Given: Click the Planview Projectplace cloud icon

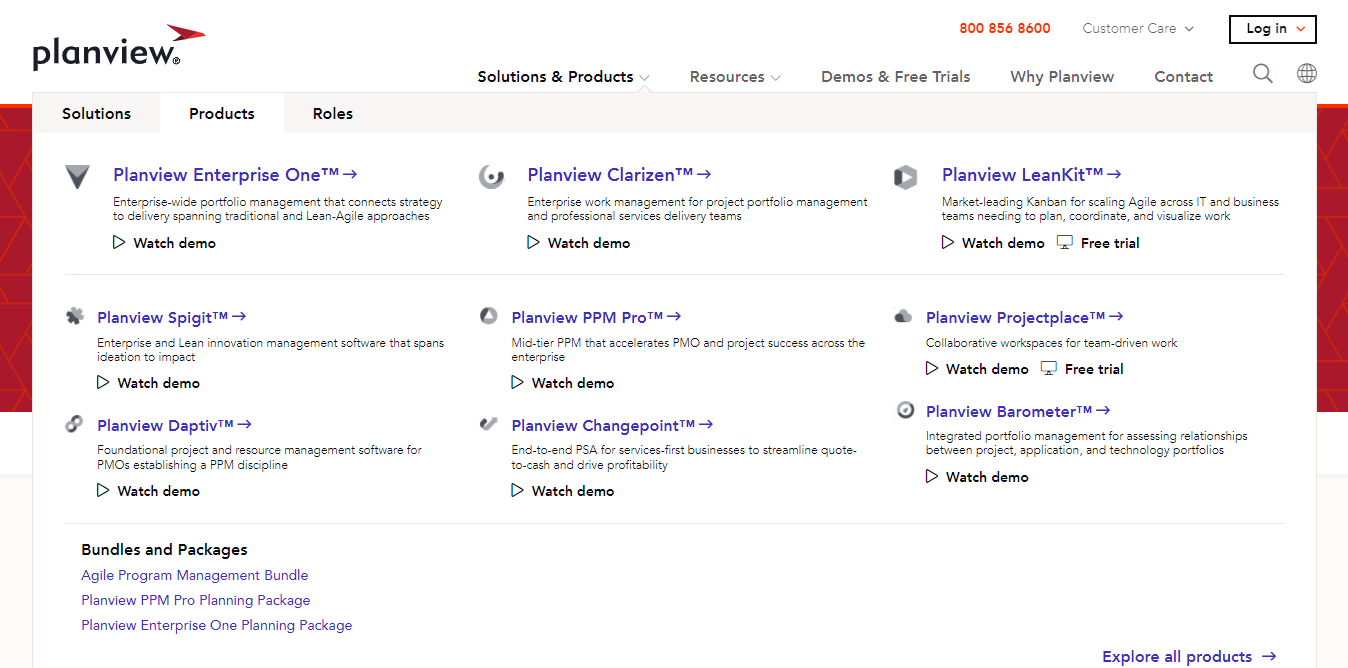Looking at the screenshot, I should [903, 317].
